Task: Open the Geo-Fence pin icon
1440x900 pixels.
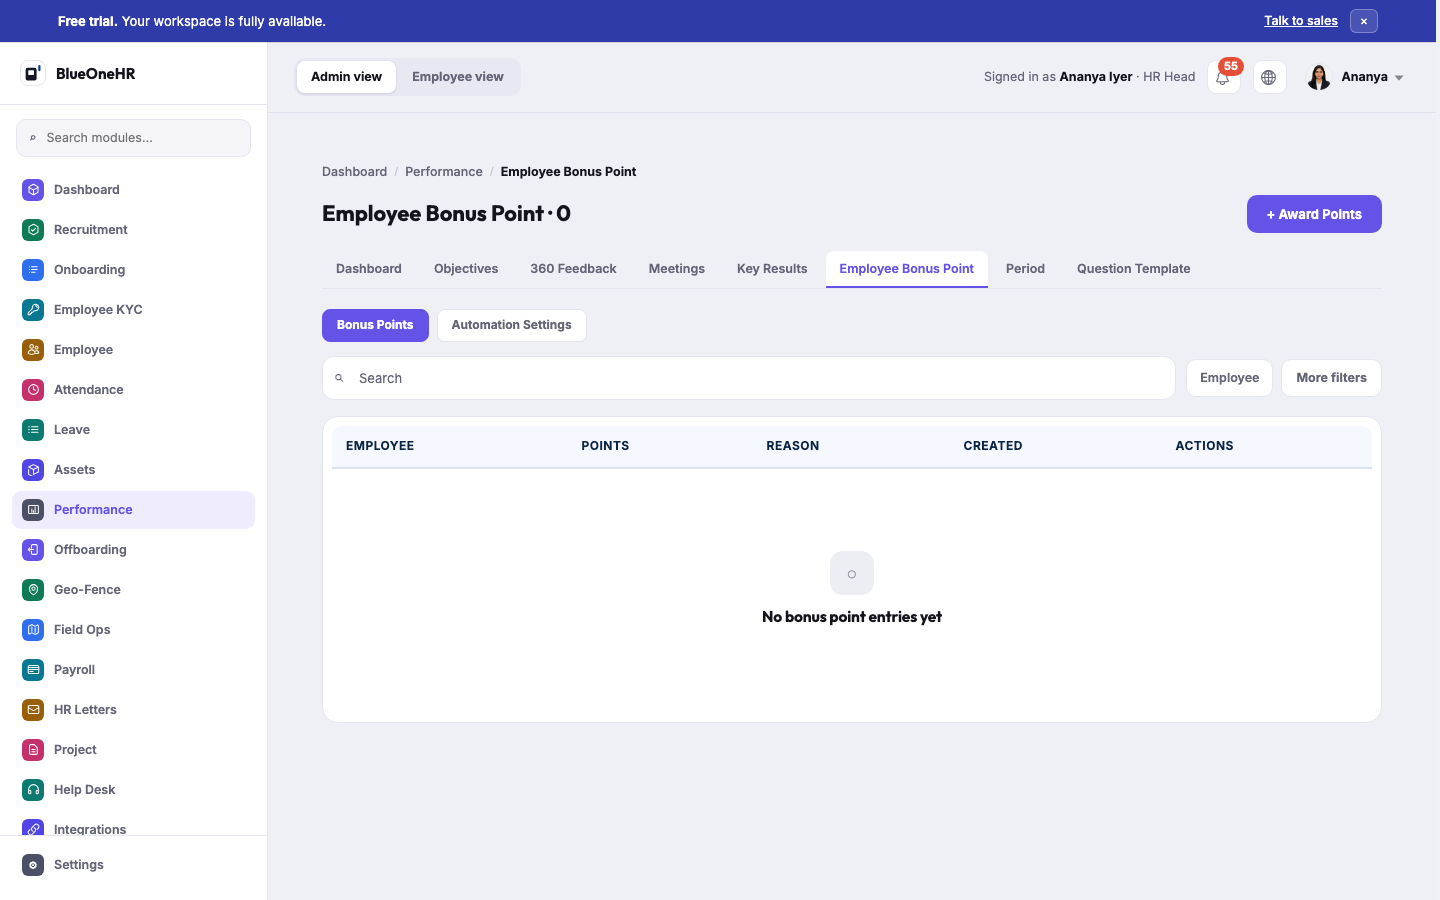Action: [x=33, y=589]
